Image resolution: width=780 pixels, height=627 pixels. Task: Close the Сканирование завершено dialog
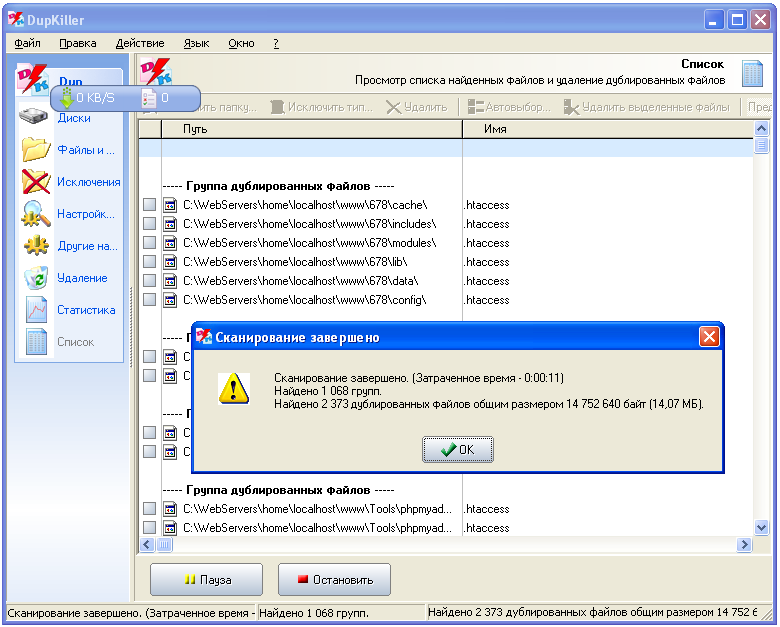click(x=709, y=337)
